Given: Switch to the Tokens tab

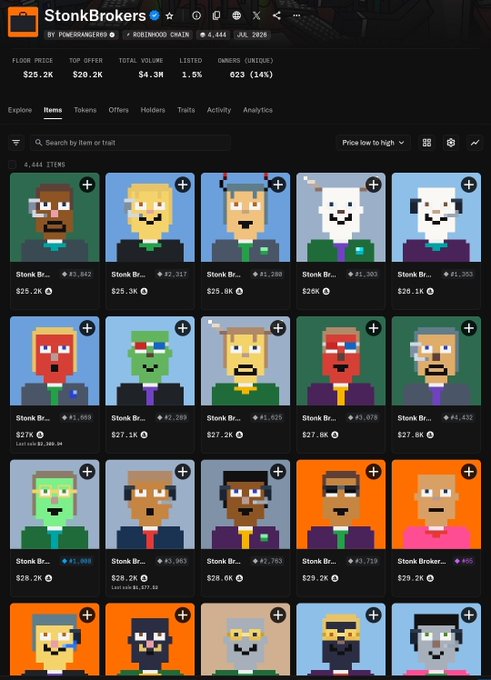Looking at the screenshot, I should [85, 110].
